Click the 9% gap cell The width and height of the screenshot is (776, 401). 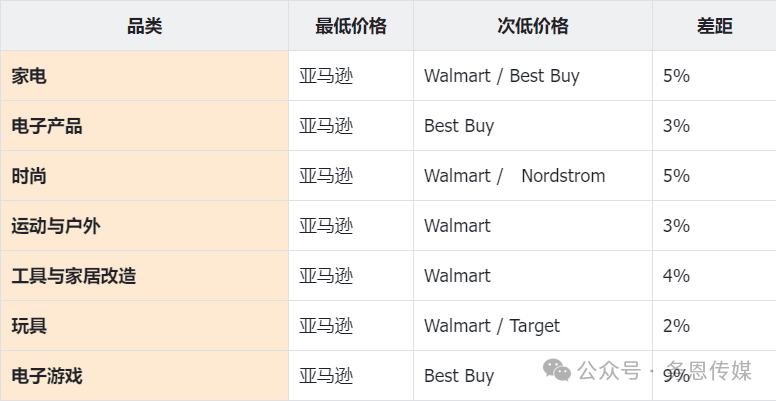tap(714, 376)
